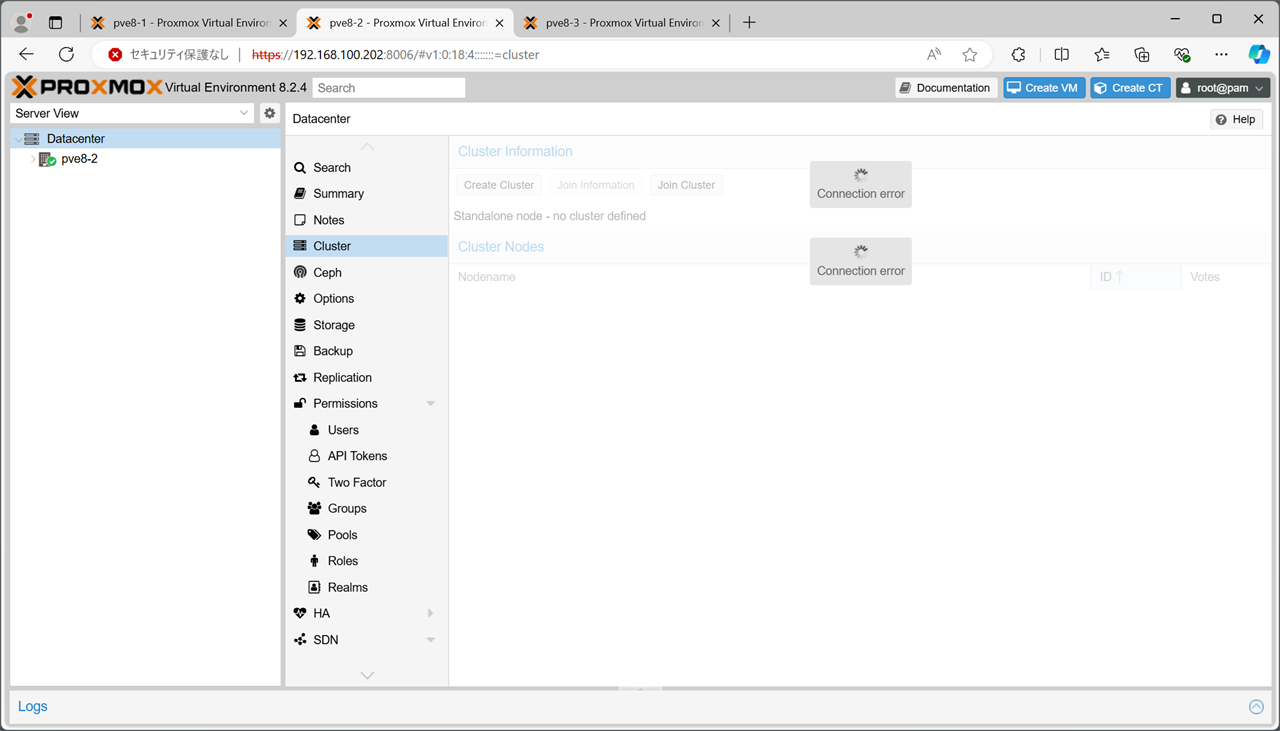
Task: Click the Join Cluster button
Action: click(685, 185)
